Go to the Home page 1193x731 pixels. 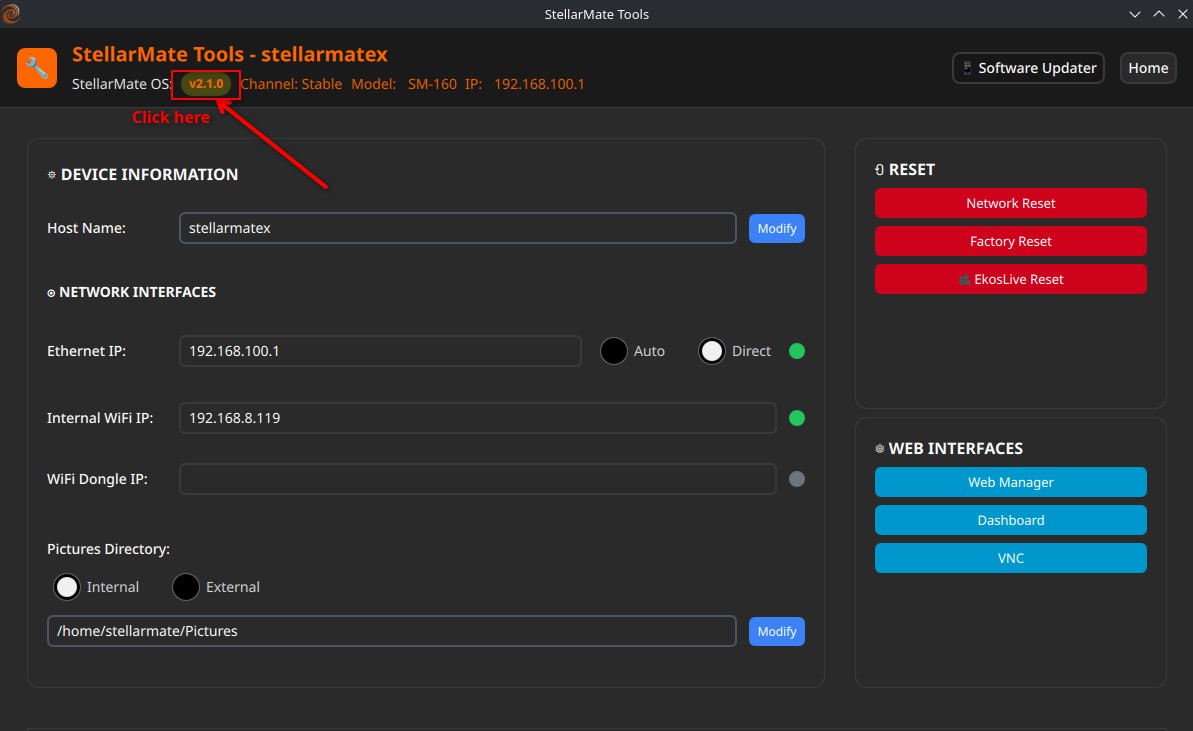[x=1148, y=68]
